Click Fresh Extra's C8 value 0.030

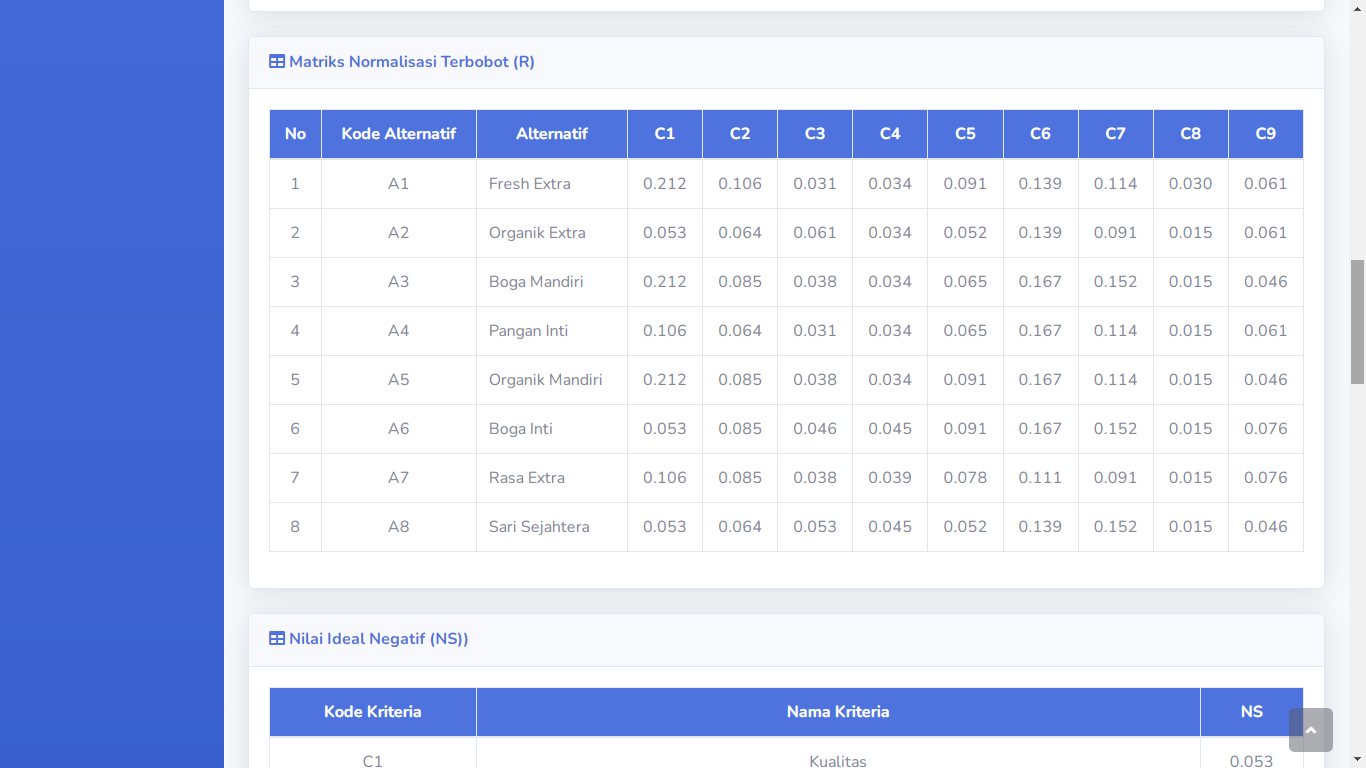pyautogui.click(x=1191, y=184)
